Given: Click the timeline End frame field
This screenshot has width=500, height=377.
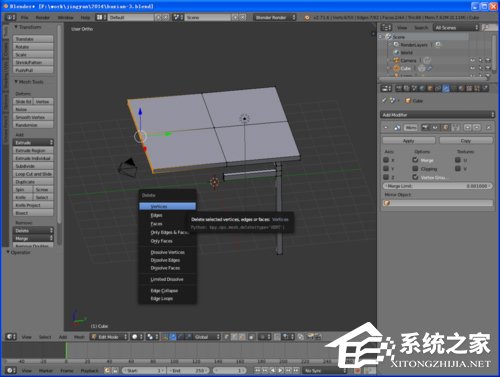Looking at the screenshot, I should click(x=188, y=370).
